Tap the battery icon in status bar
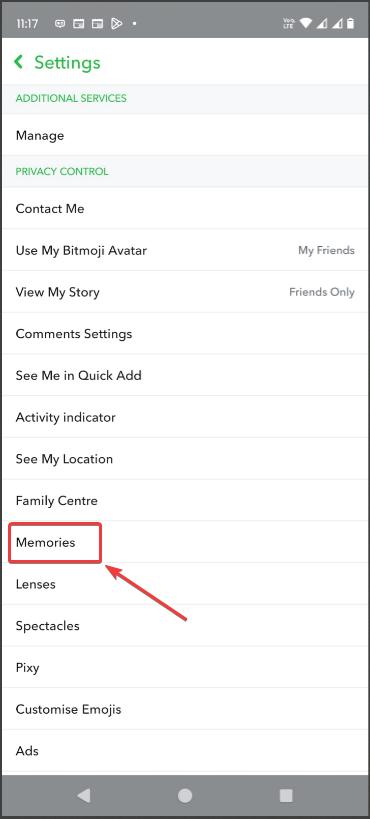Viewport: 370px width, 819px height. (x=351, y=24)
